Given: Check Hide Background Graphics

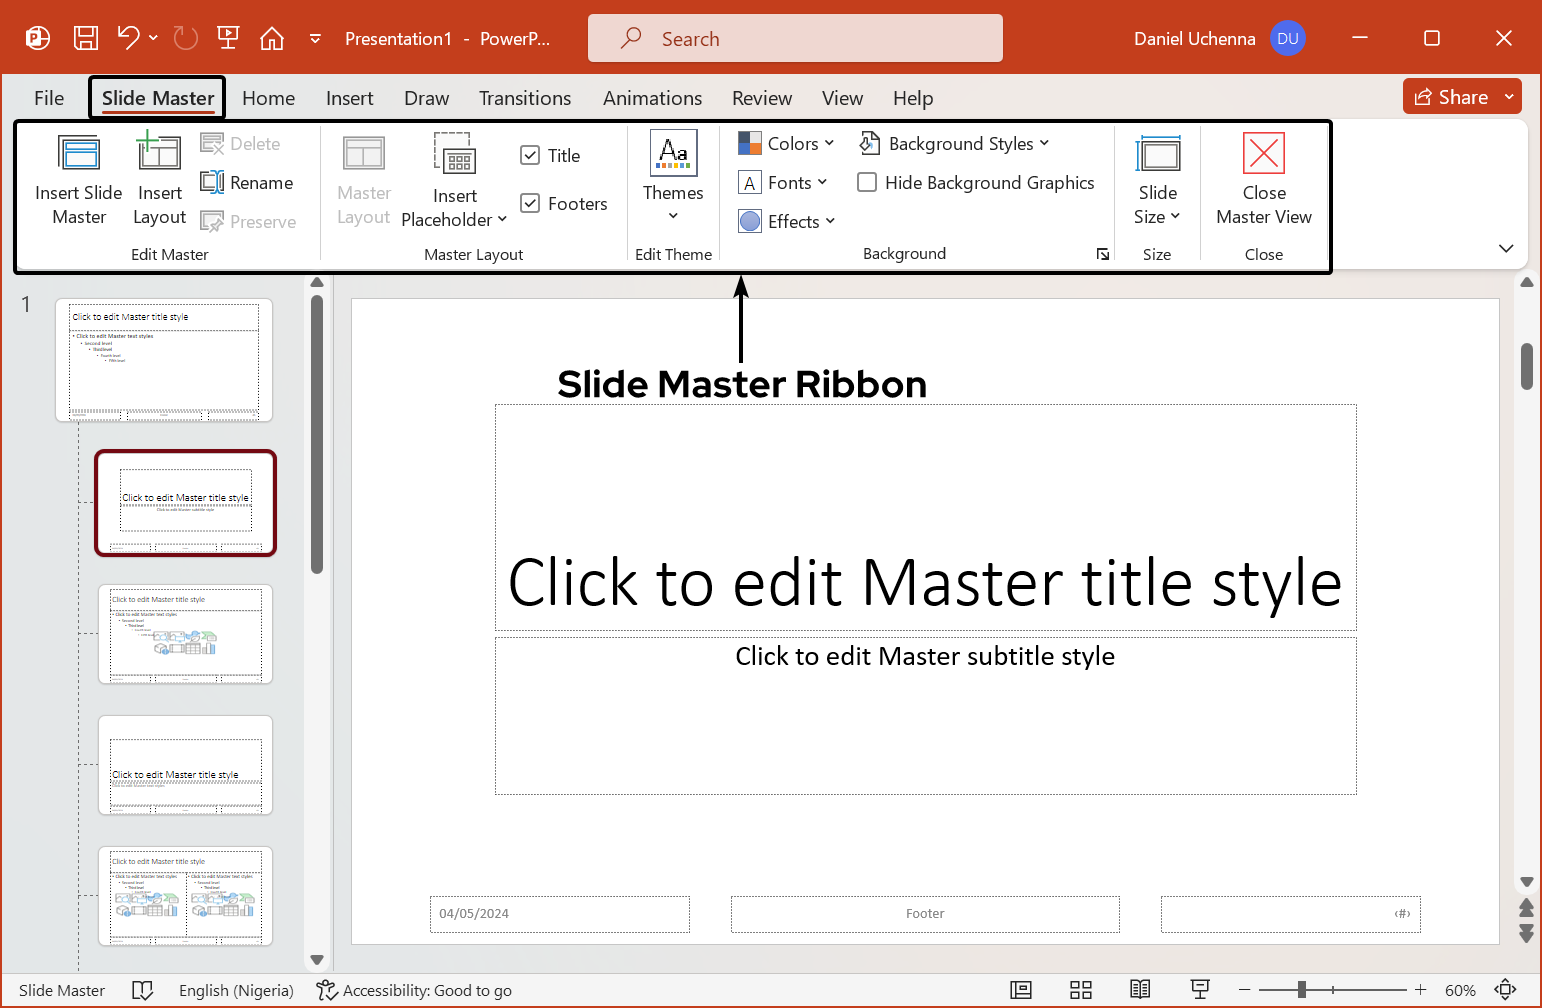Looking at the screenshot, I should tap(866, 182).
